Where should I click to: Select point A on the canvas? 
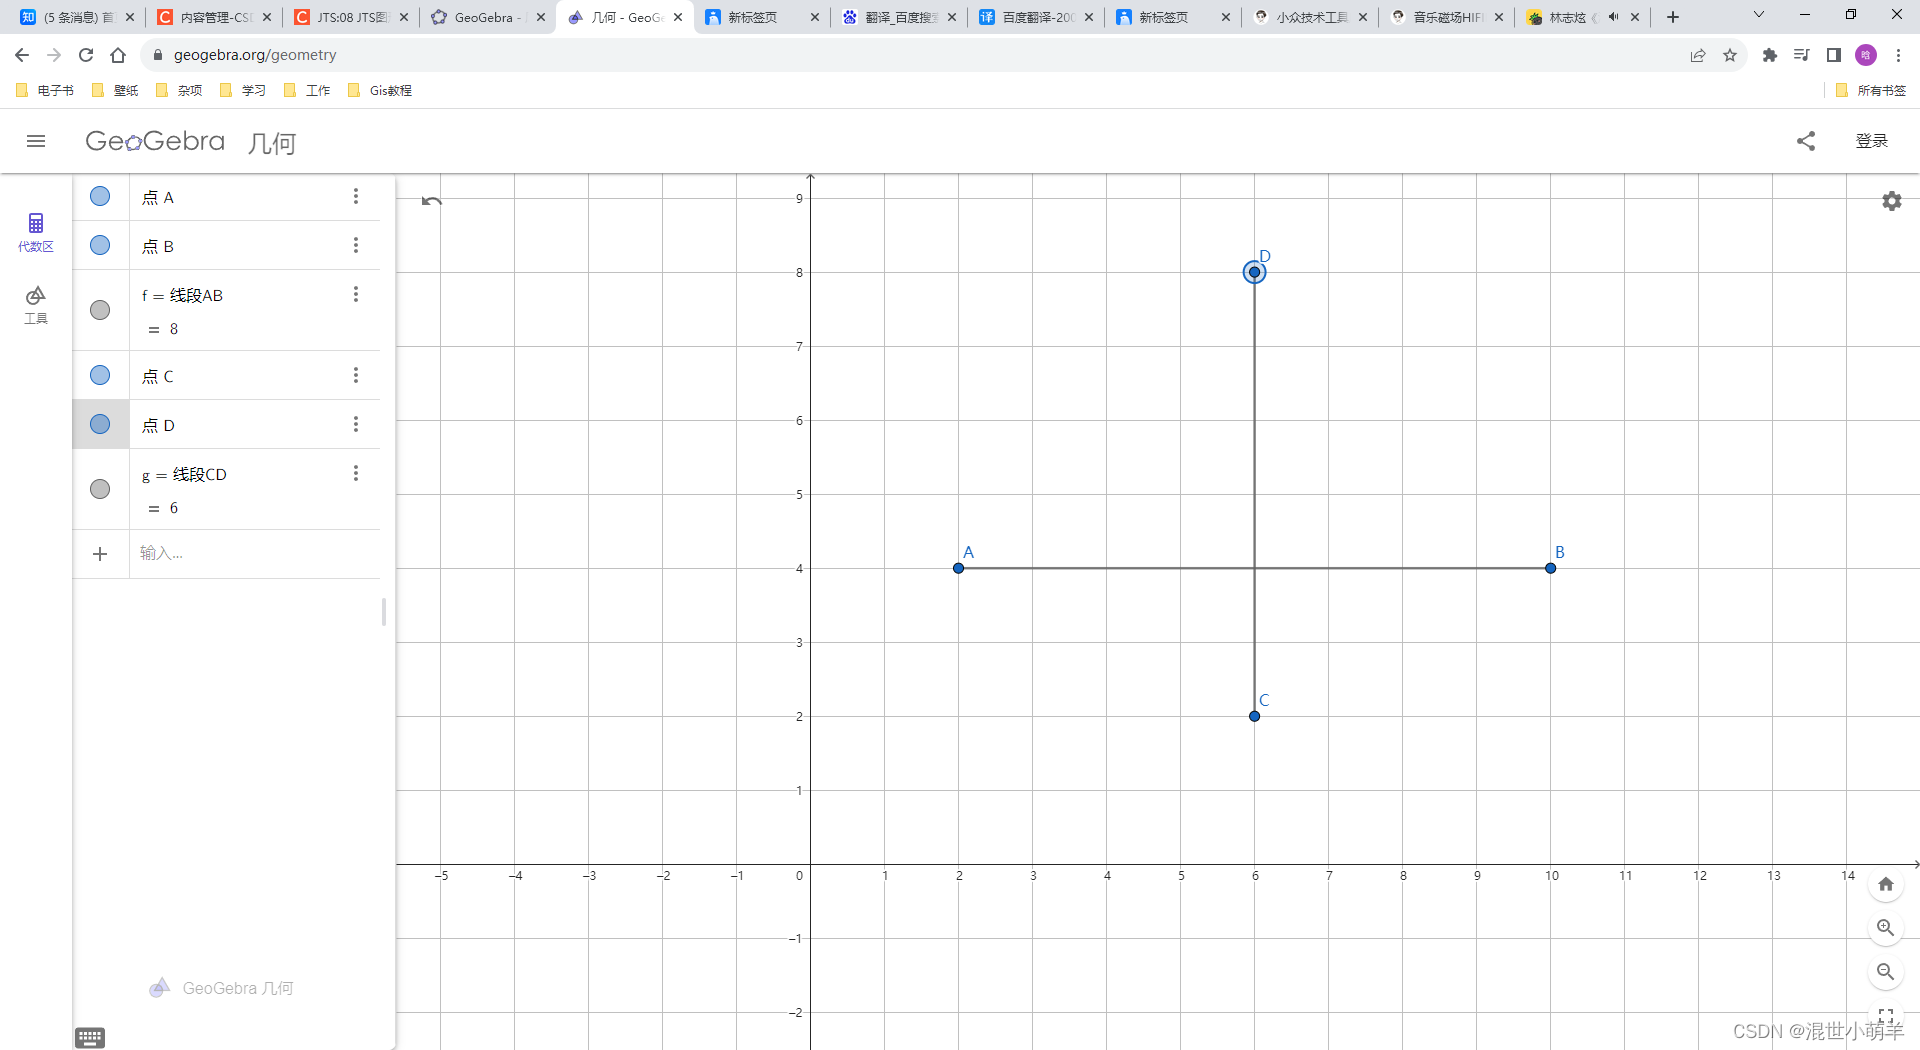959,568
